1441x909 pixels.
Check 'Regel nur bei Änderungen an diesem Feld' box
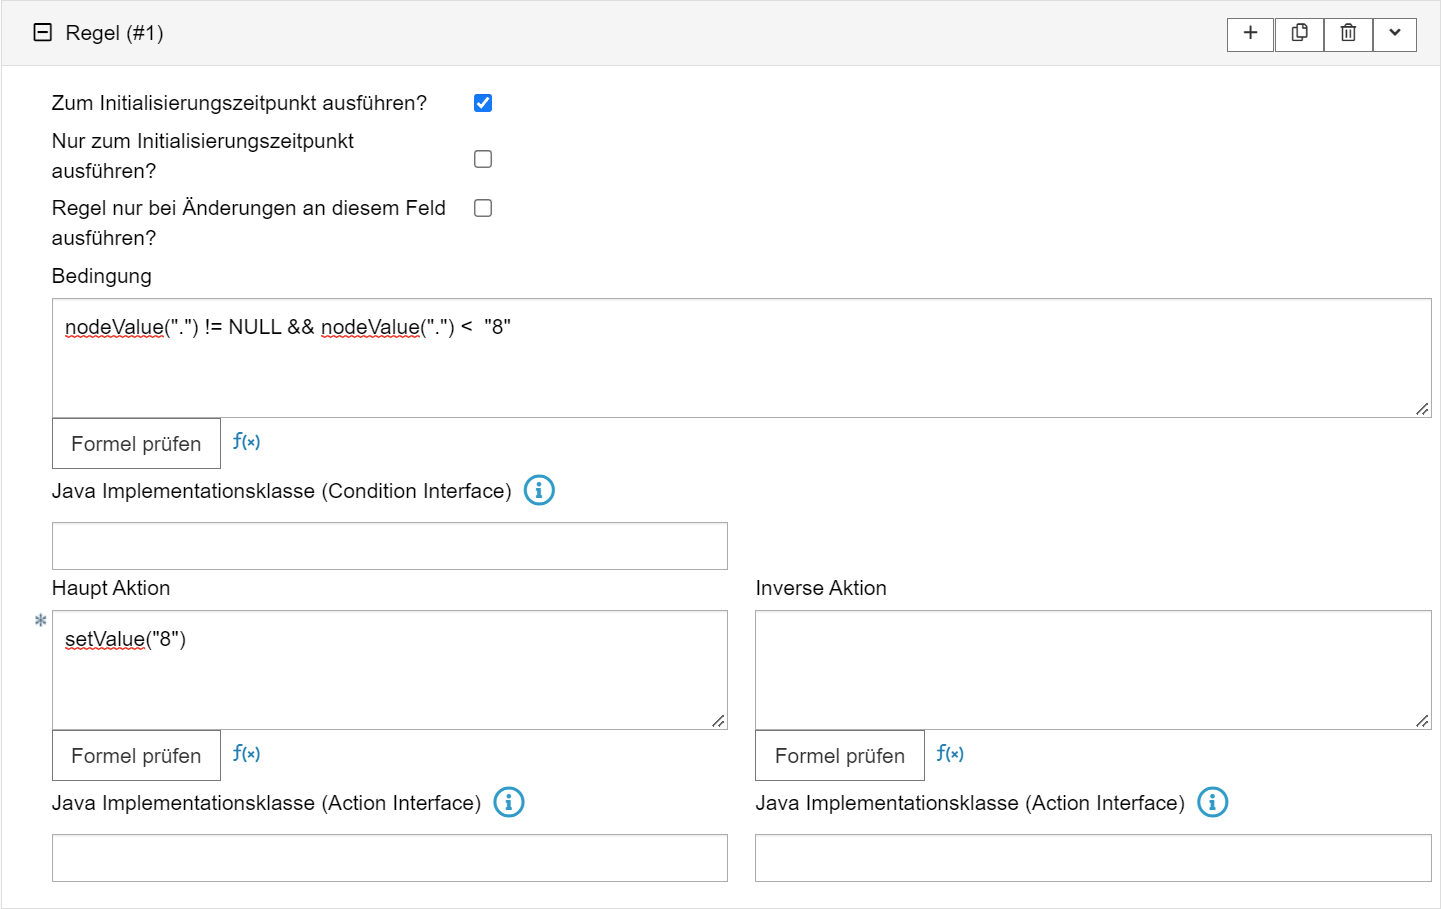483,208
